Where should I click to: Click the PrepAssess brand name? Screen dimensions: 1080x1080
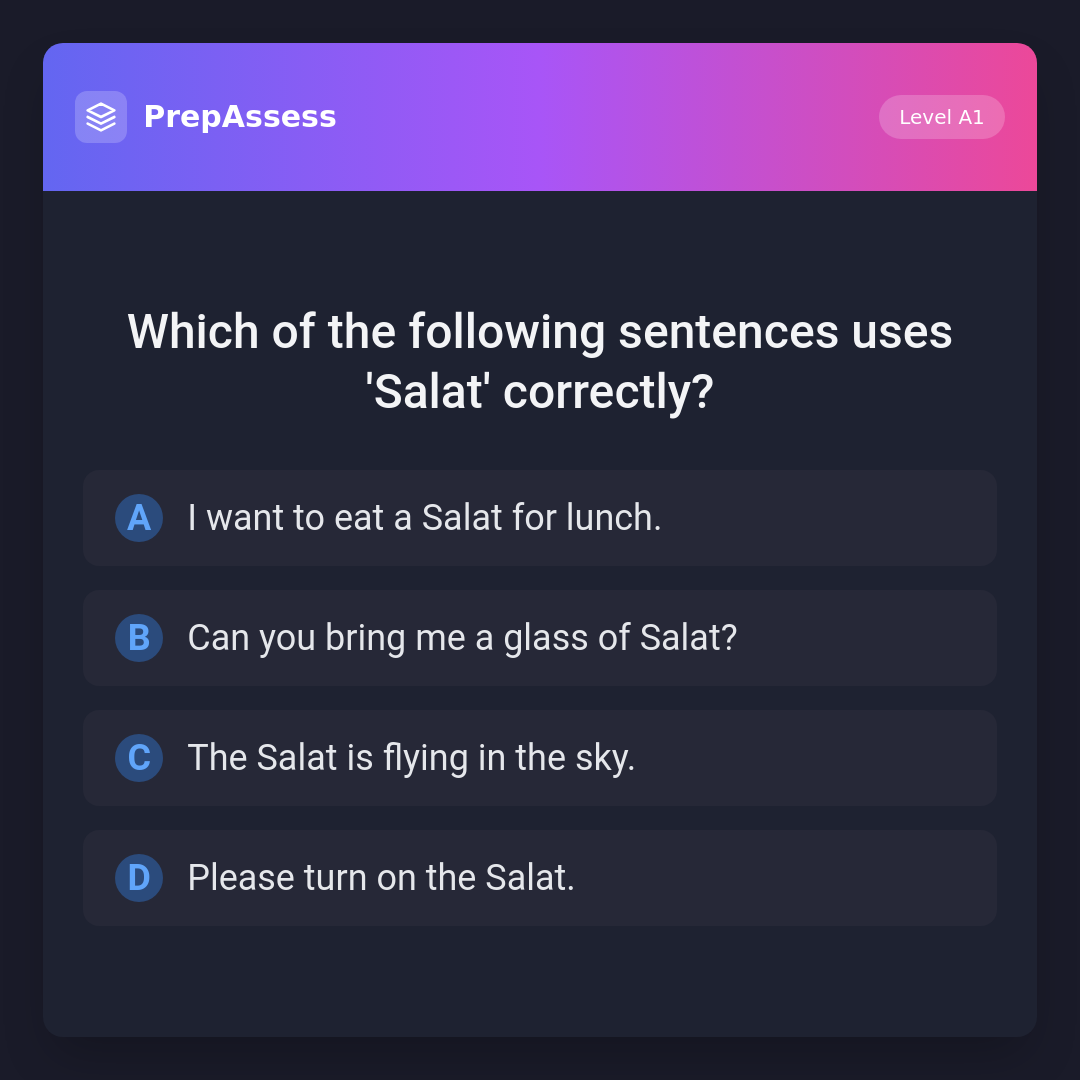tap(240, 117)
